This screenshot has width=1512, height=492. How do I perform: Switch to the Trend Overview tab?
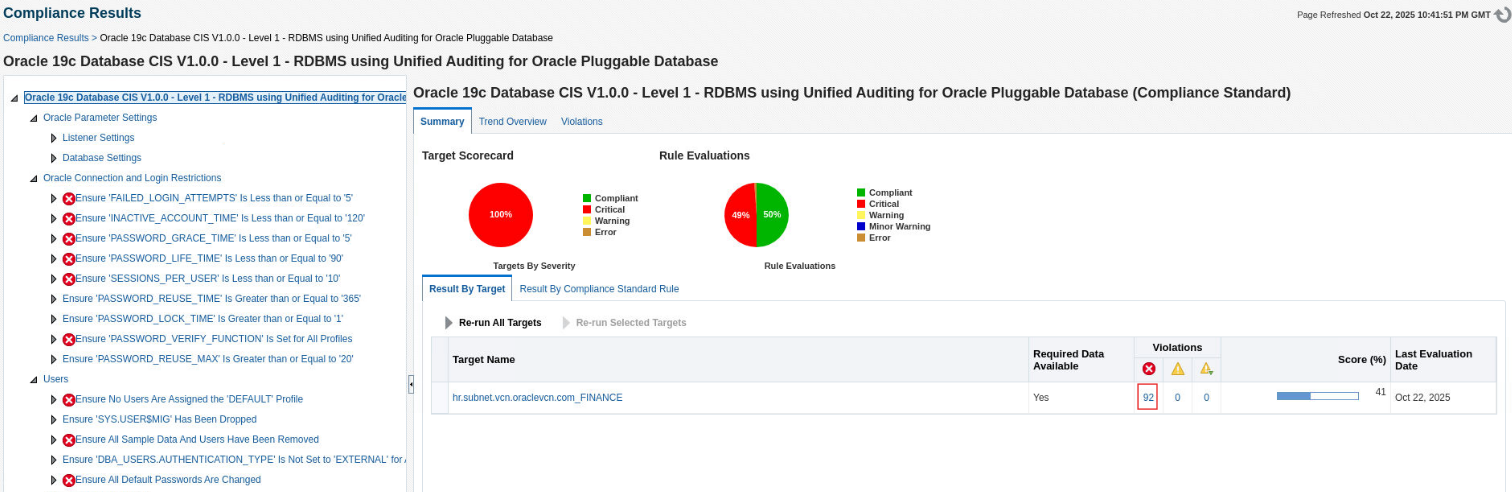[x=512, y=122]
